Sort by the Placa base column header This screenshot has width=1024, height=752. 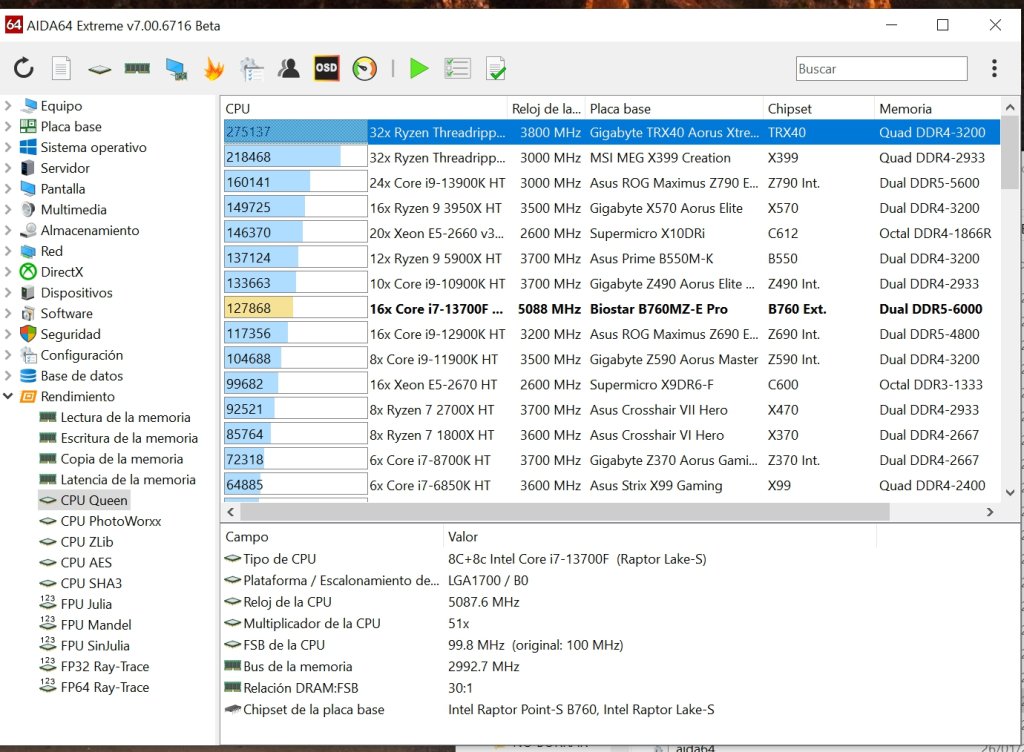click(674, 108)
